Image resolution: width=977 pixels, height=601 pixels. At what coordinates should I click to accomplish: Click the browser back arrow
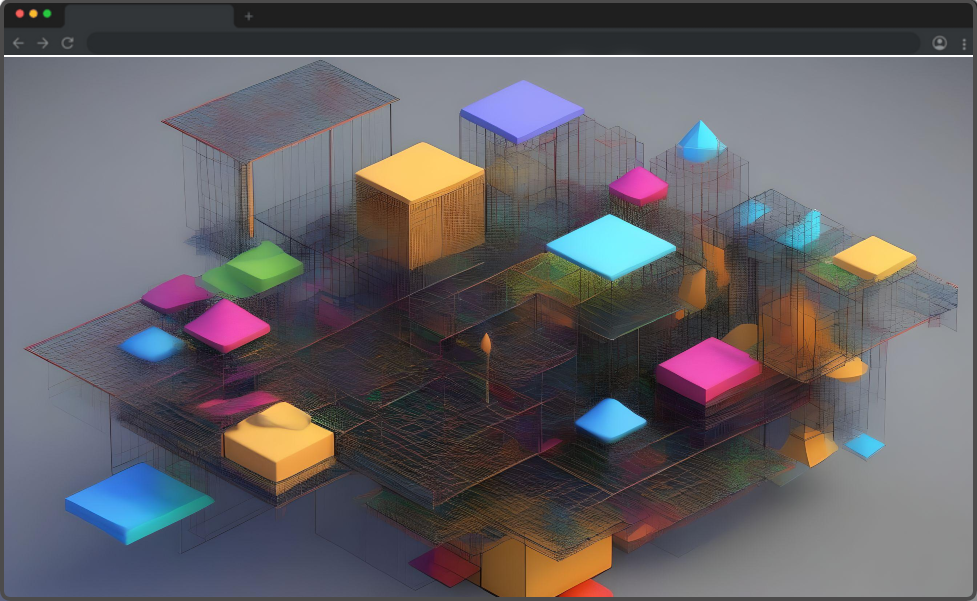(x=18, y=43)
